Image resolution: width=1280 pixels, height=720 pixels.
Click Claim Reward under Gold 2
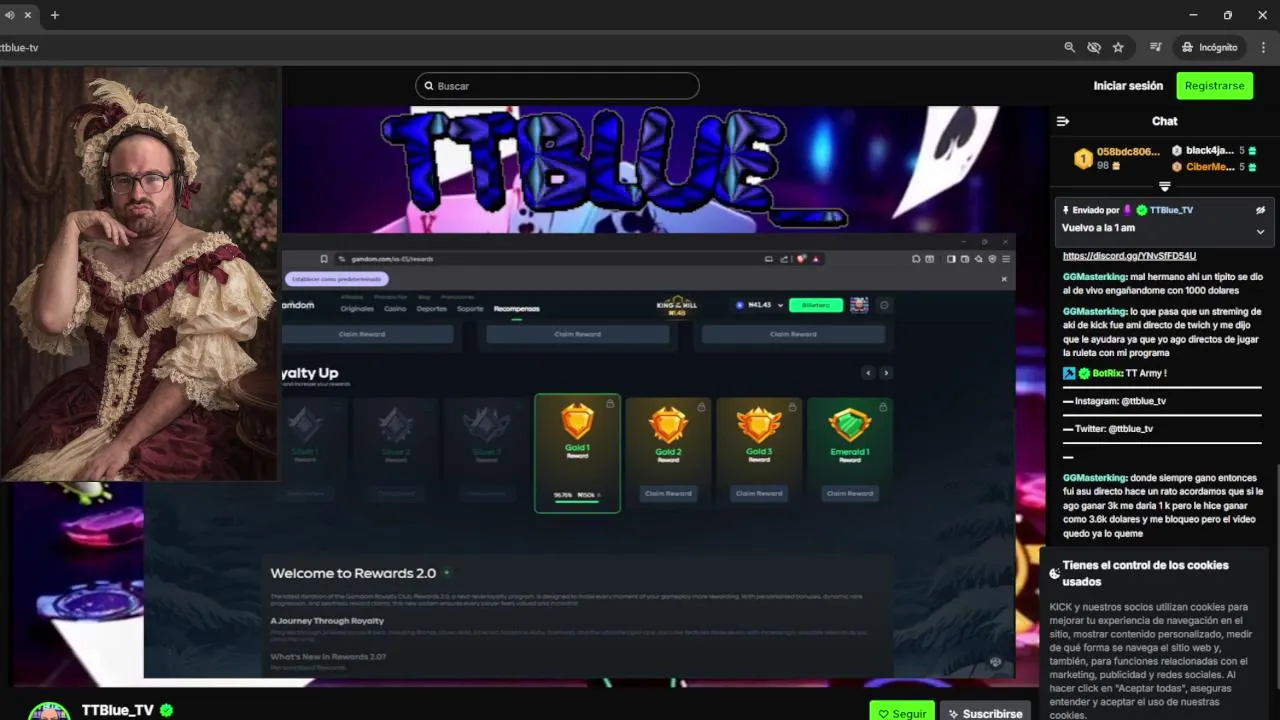668,493
